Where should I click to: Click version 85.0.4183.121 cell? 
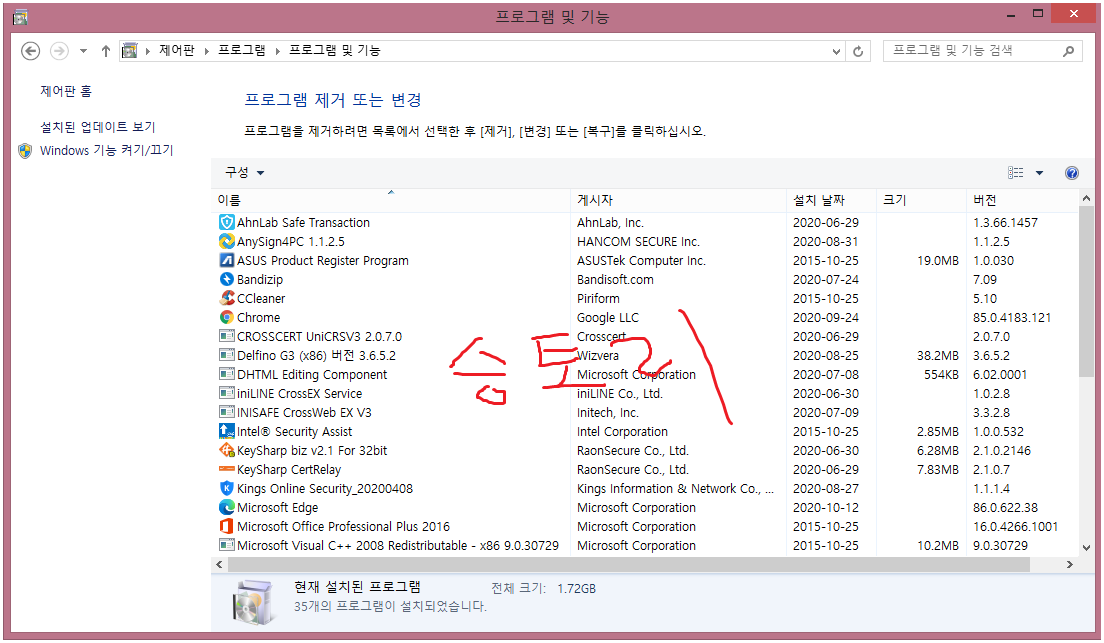point(1012,318)
